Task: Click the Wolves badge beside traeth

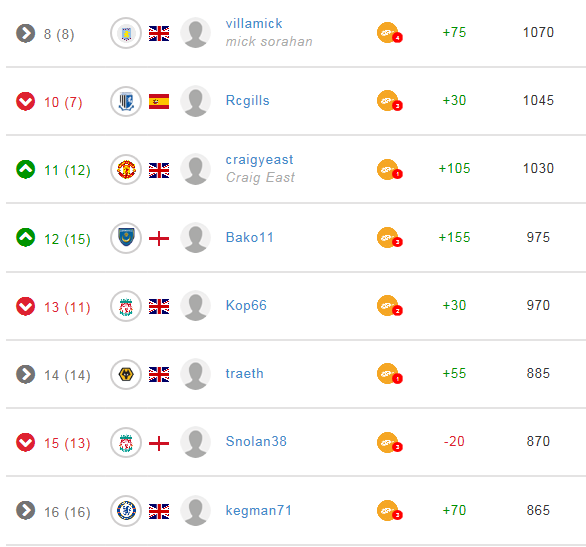Action: pyautogui.click(x=126, y=374)
